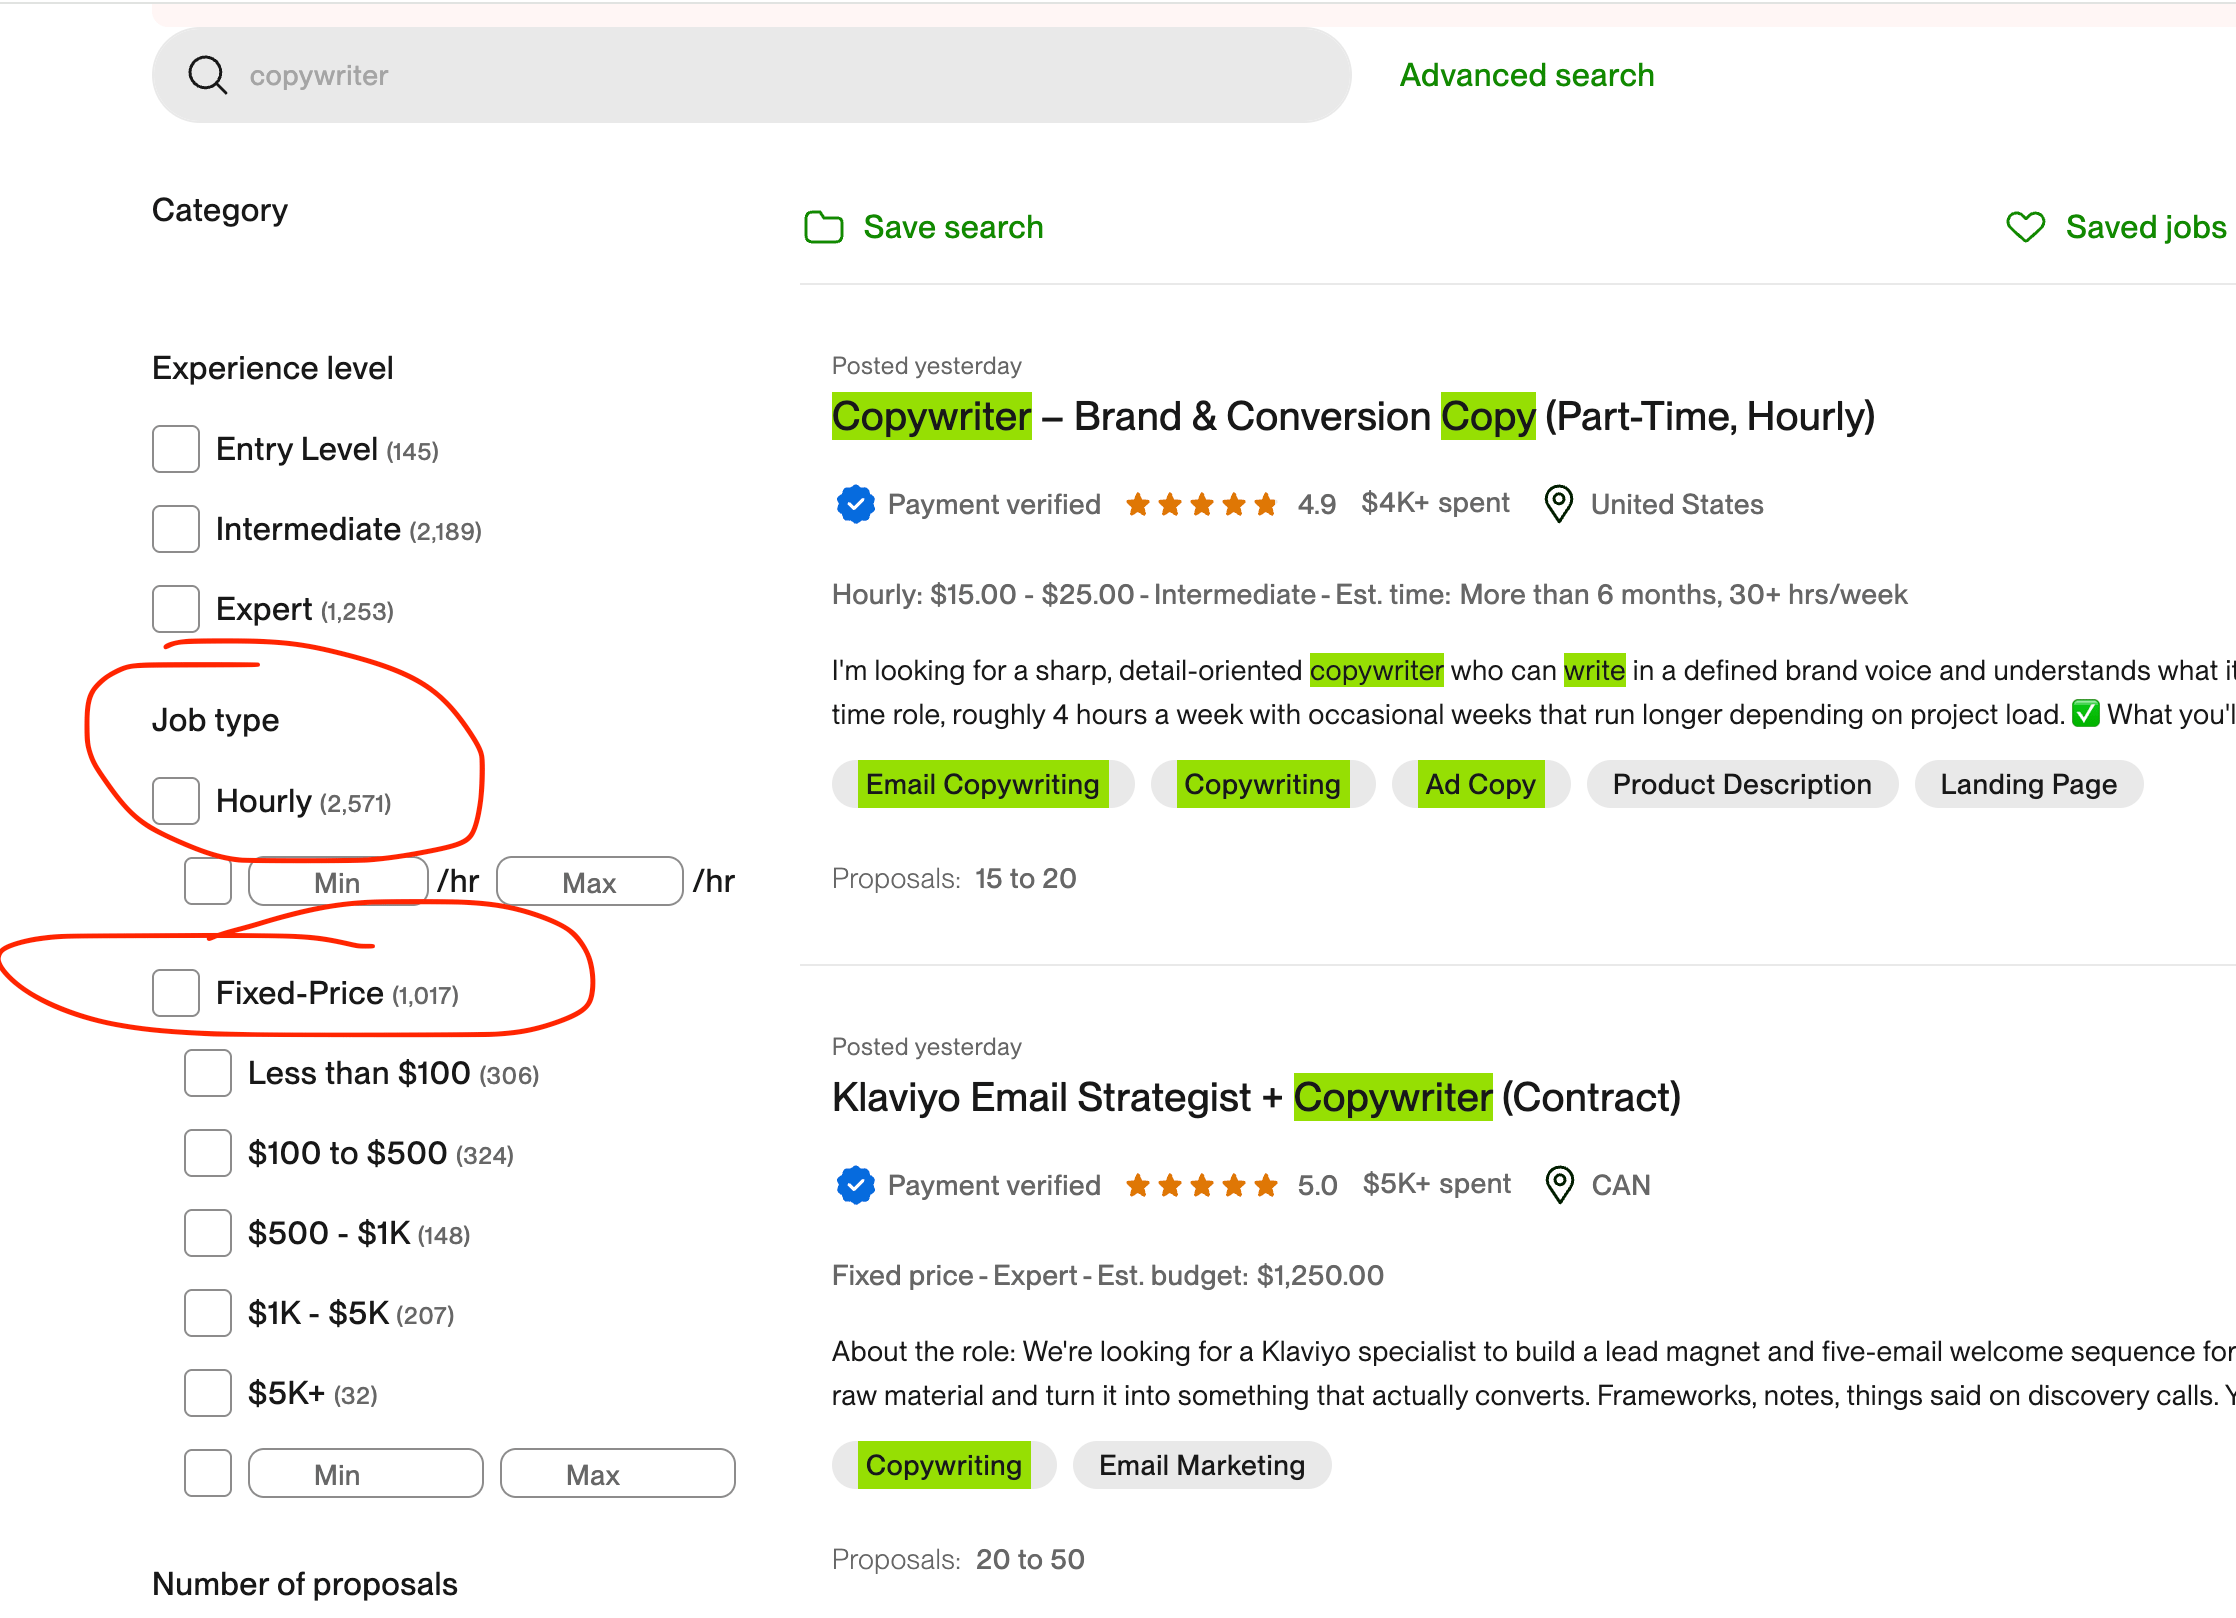
Task: Click Payment verified badge on first job
Action: tap(856, 504)
